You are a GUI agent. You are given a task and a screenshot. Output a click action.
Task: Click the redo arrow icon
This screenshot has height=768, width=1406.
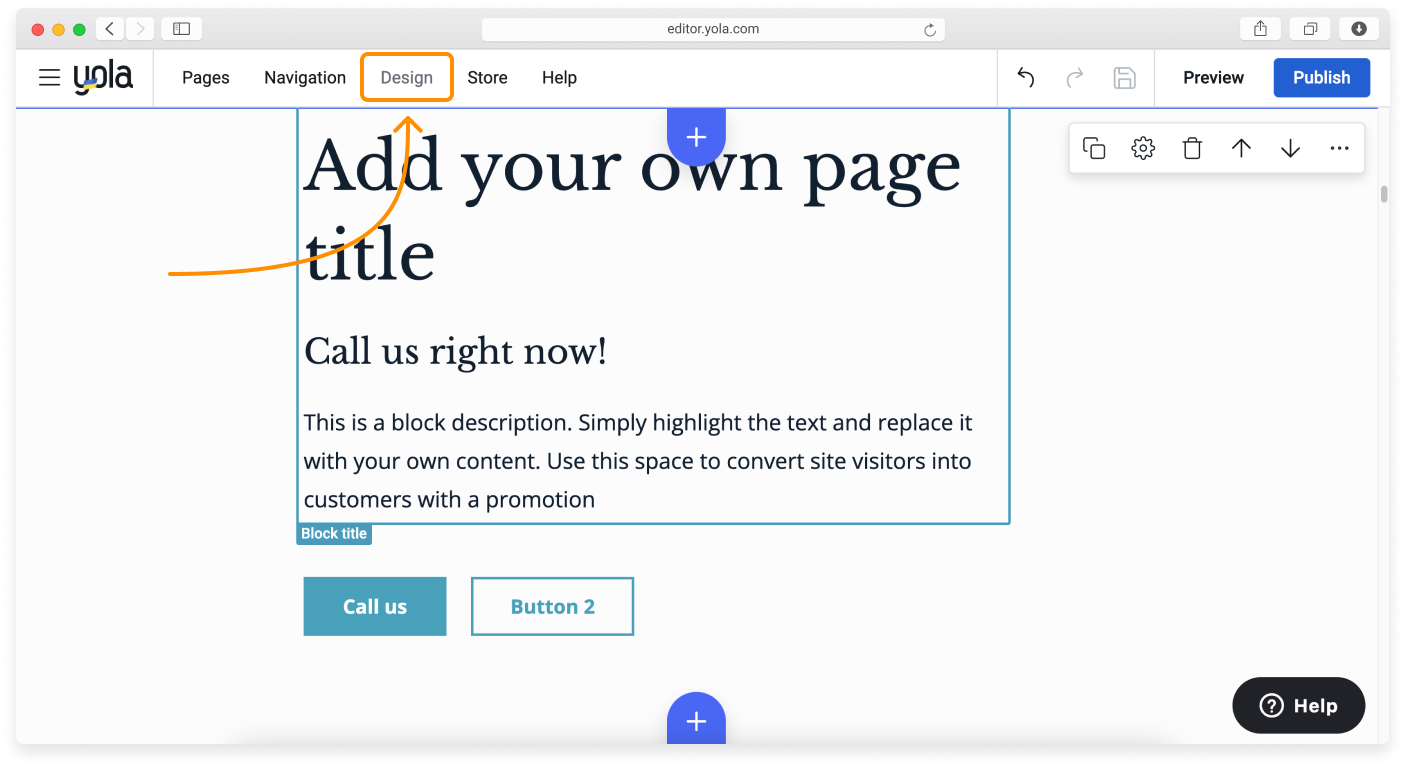click(x=1075, y=78)
